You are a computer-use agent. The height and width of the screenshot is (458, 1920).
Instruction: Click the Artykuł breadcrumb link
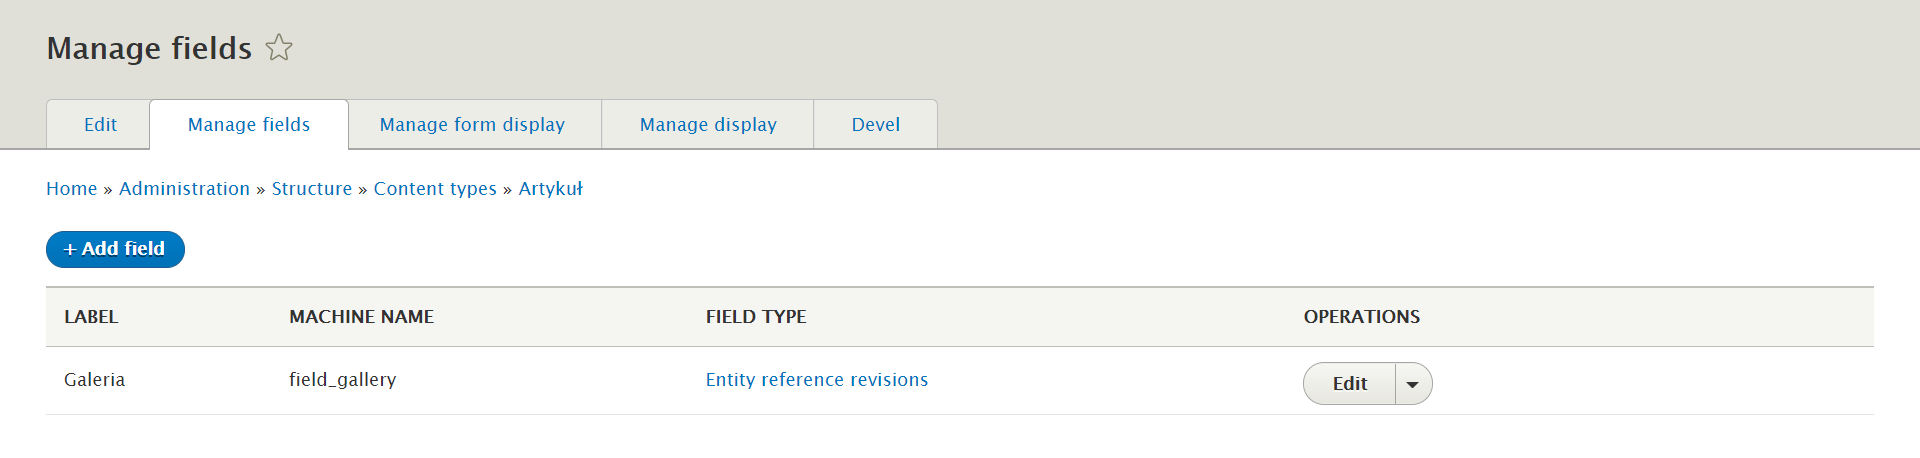[x=550, y=189]
